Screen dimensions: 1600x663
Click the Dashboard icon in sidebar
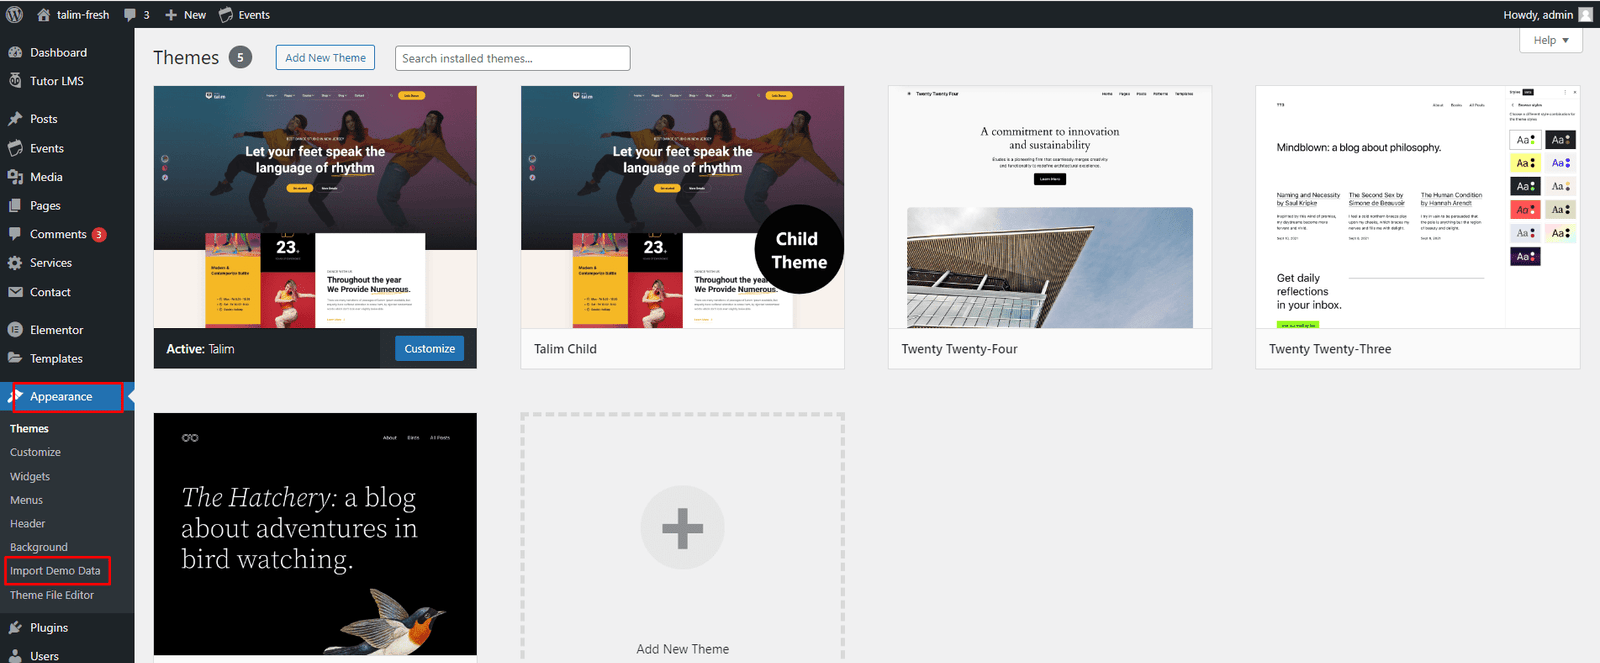(x=15, y=52)
